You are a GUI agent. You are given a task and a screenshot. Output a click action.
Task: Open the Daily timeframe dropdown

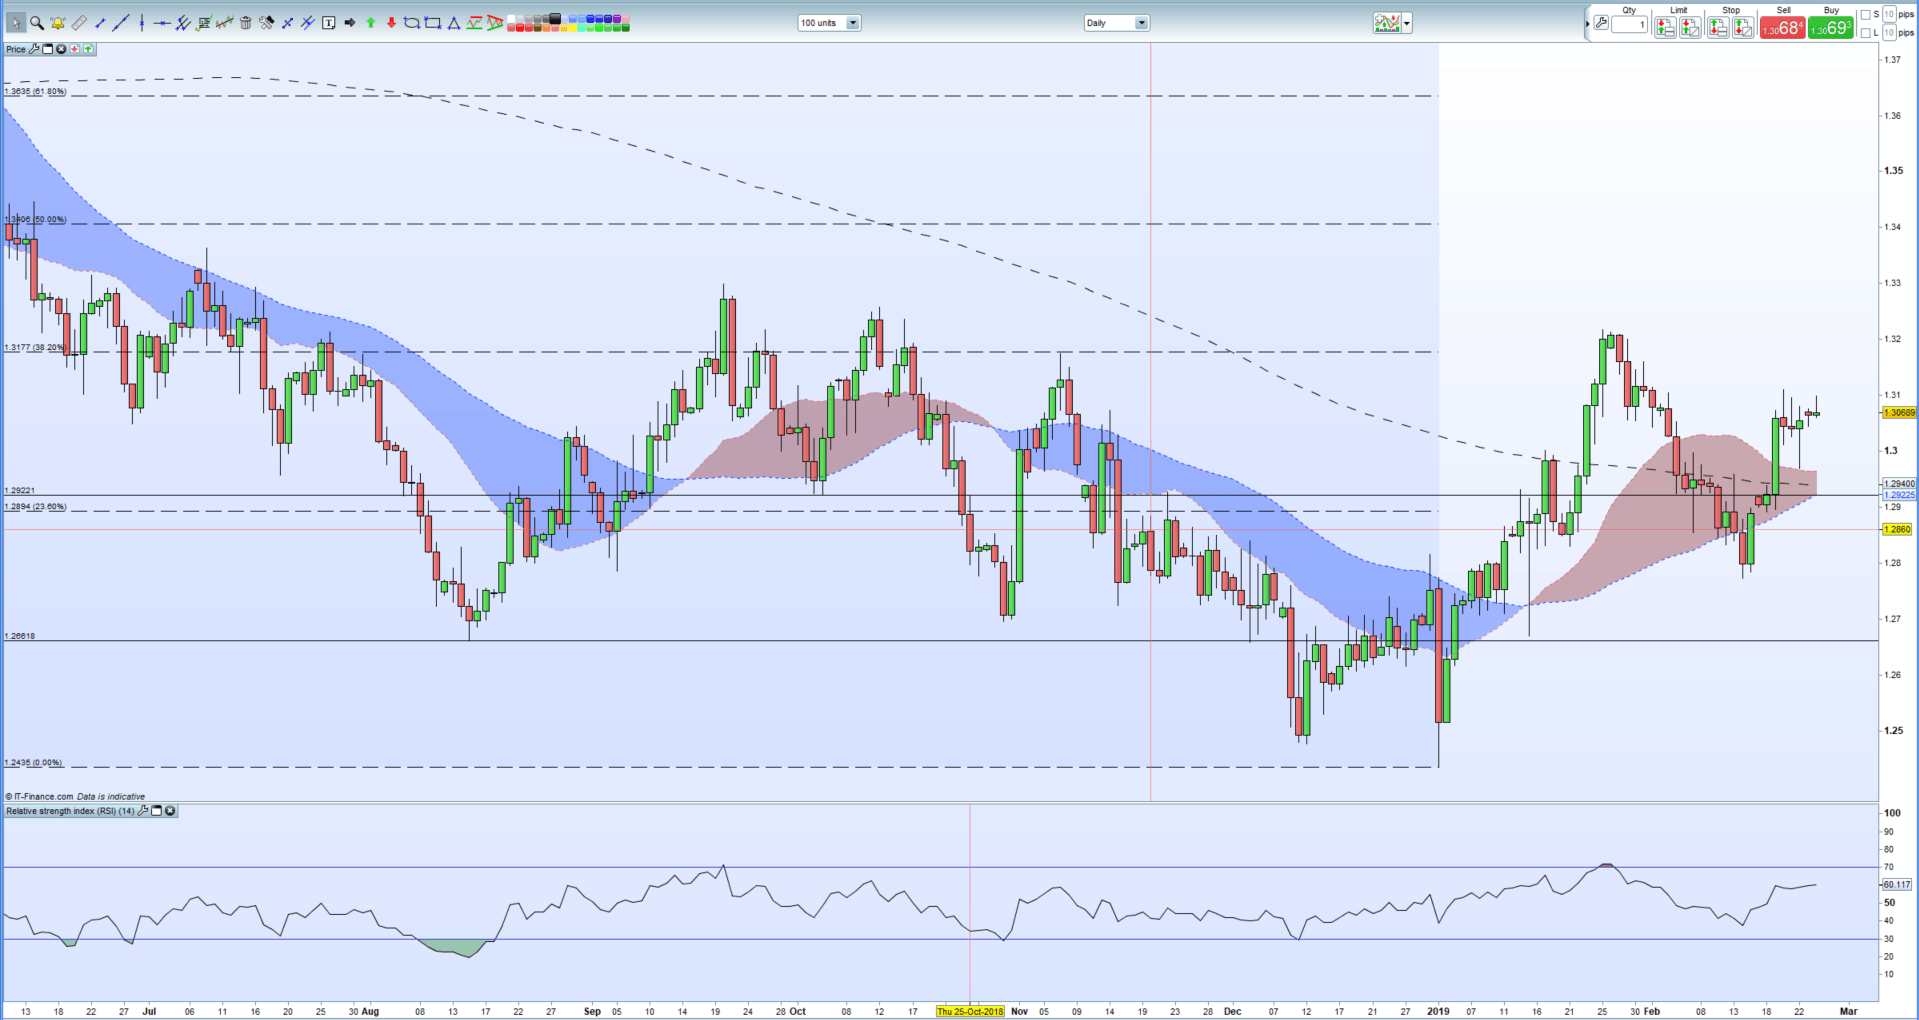tap(1116, 23)
